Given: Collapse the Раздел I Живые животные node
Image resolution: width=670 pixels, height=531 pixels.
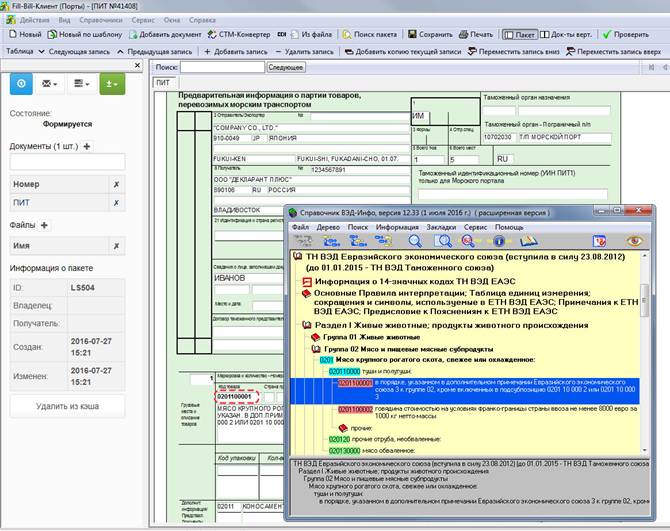Looking at the screenshot, I should pos(306,325).
